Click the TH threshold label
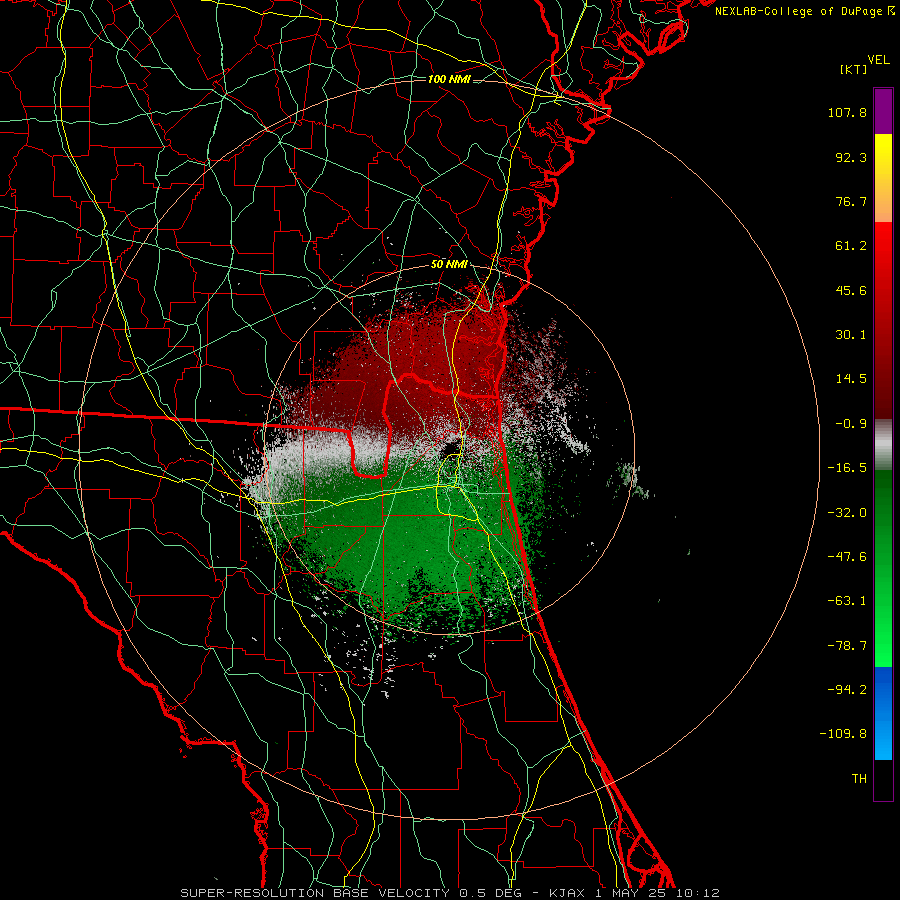Image resolution: width=900 pixels, height=900 pixels. 859,779
